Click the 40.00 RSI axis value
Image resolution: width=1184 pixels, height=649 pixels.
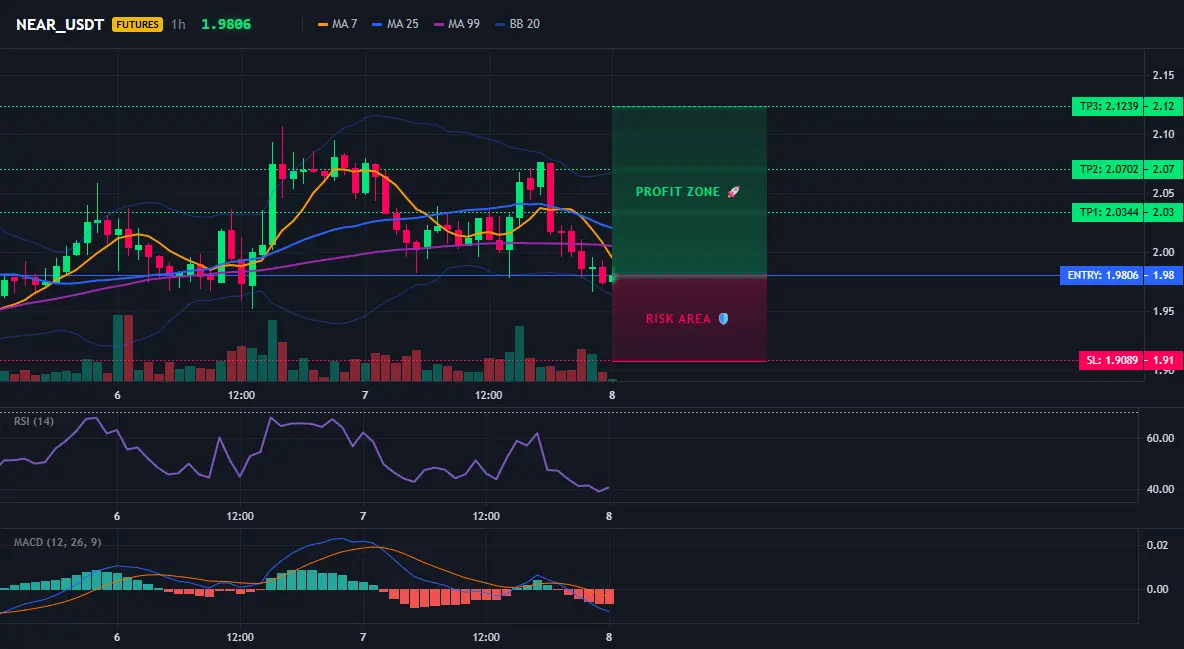(1160, 489)
